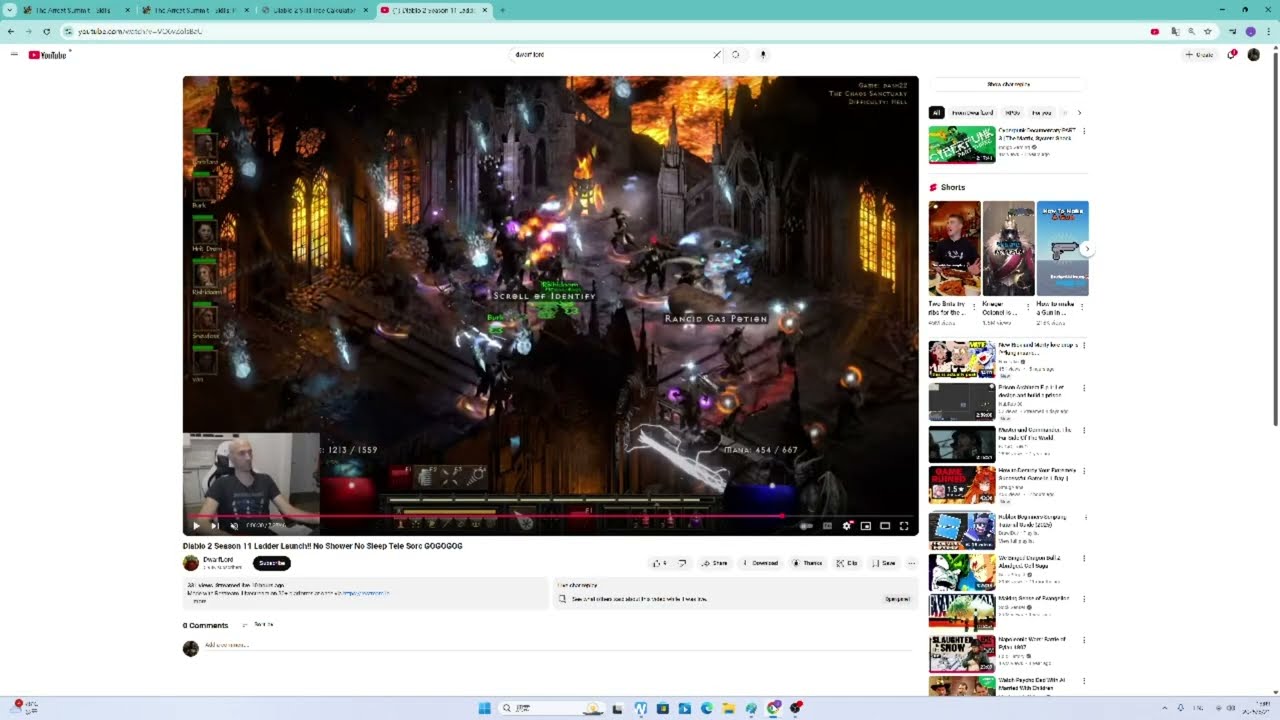This screenshot has width=1280, height=720.
Task: Toggle theater mode on the player
Action: click(x=885, y=525)
